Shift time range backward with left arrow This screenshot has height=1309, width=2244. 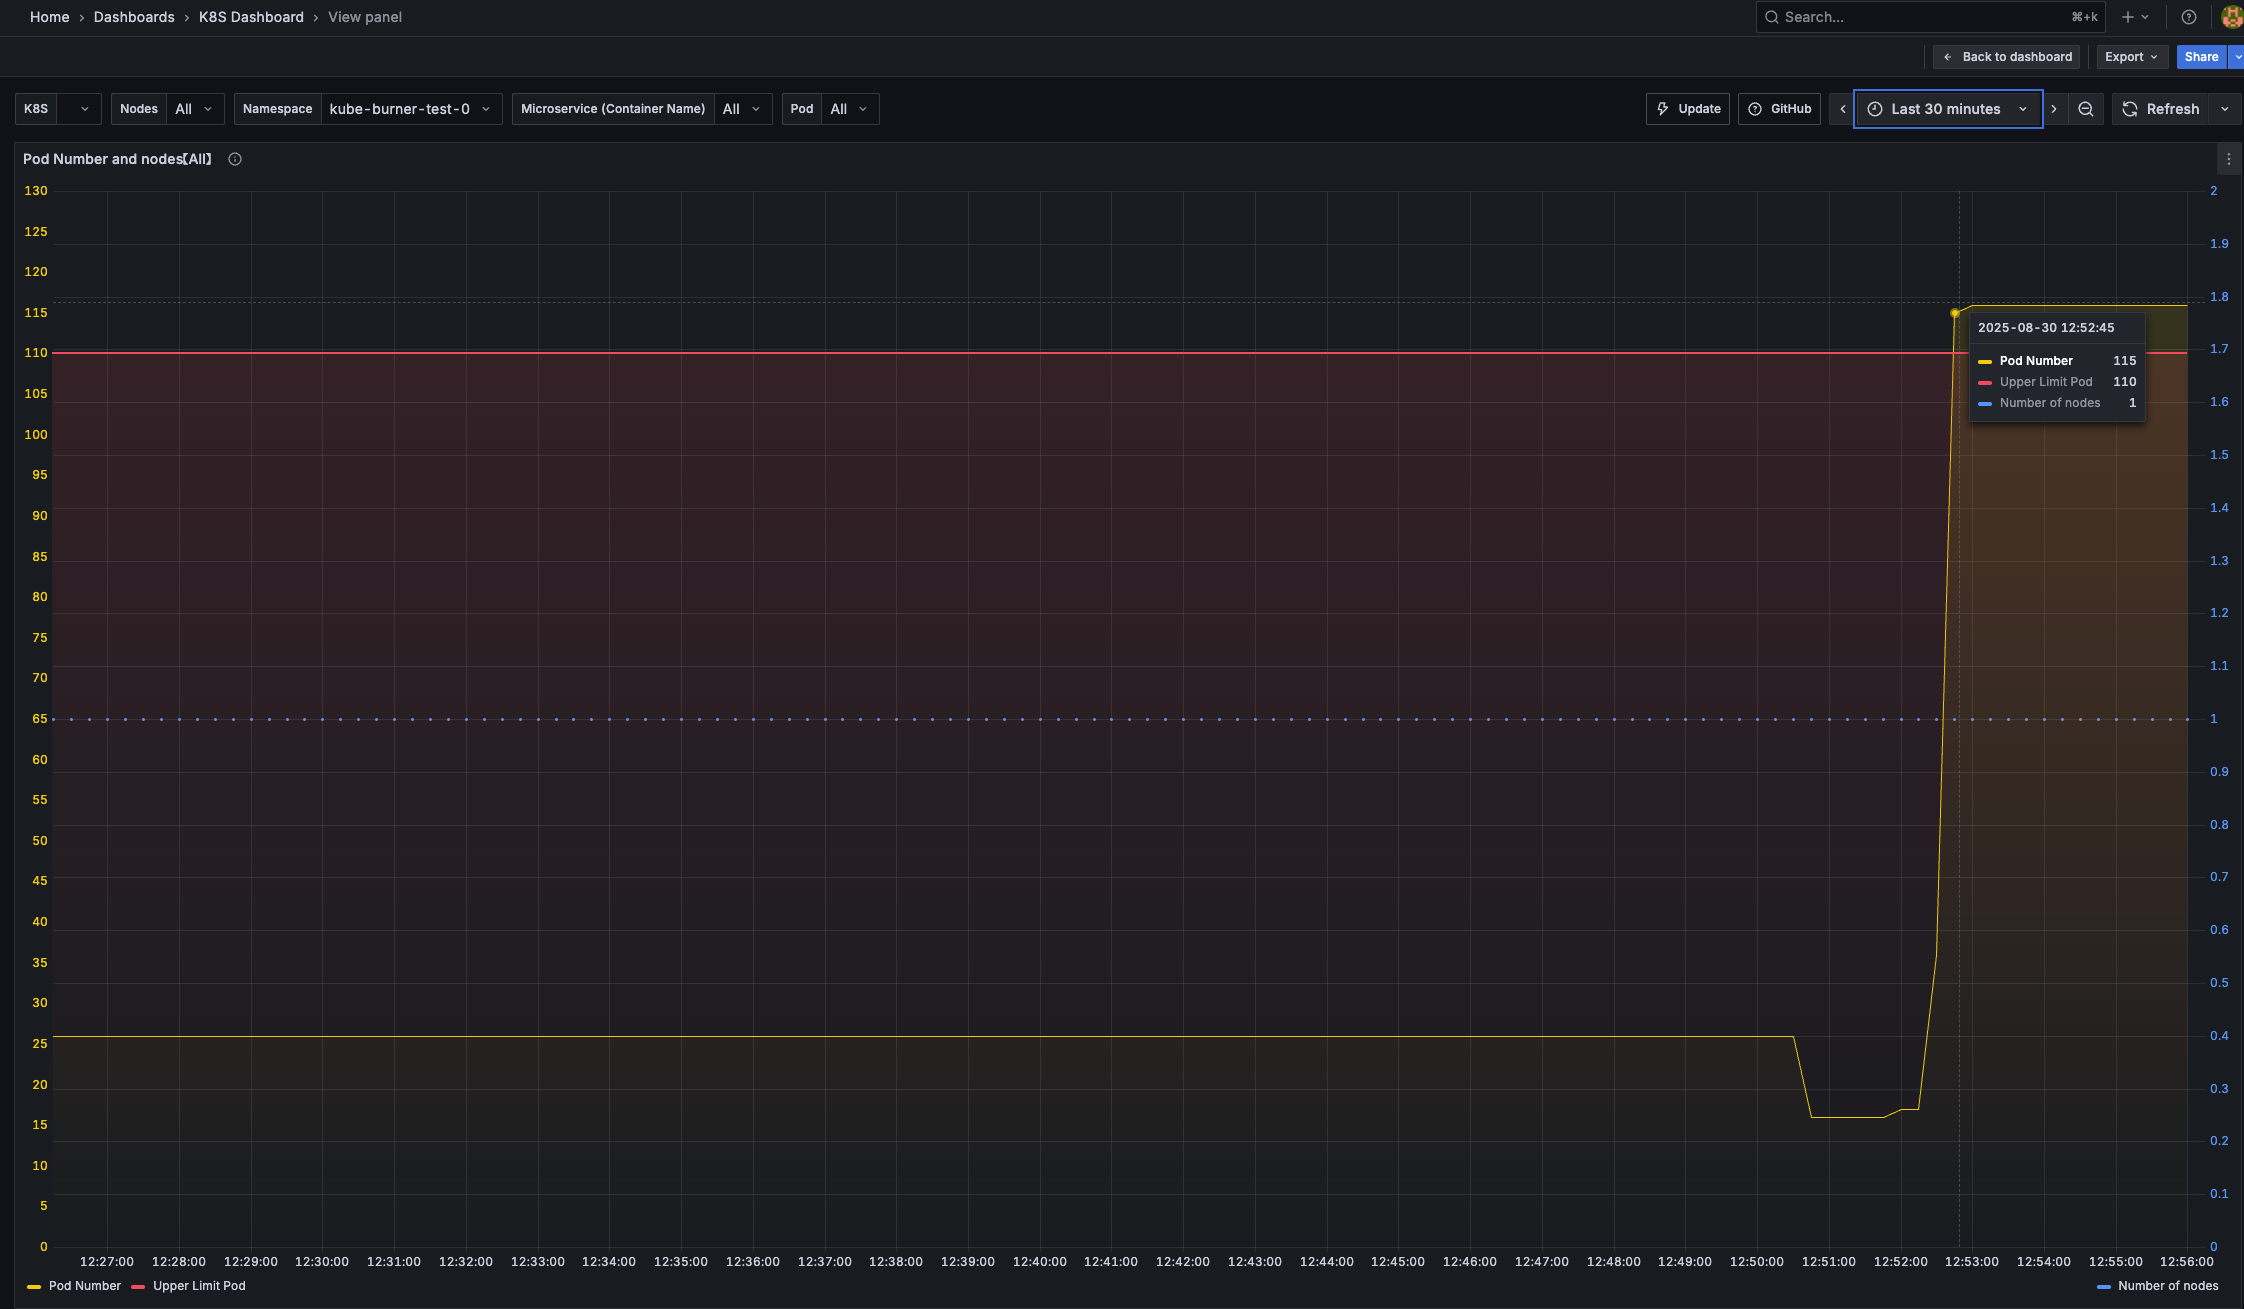(x=1842, y=109)
